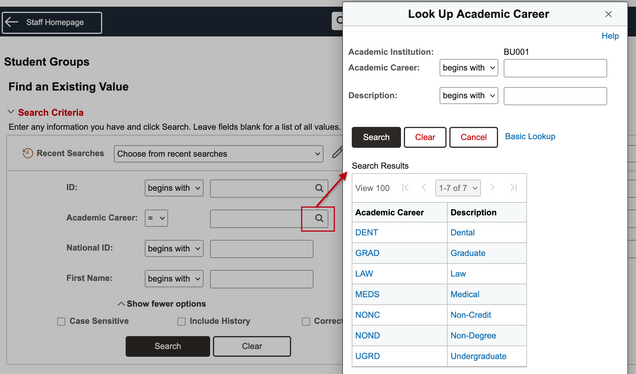Click Clear button in the lookup dialog
636x374 pixels.
[x=425, y=137]
